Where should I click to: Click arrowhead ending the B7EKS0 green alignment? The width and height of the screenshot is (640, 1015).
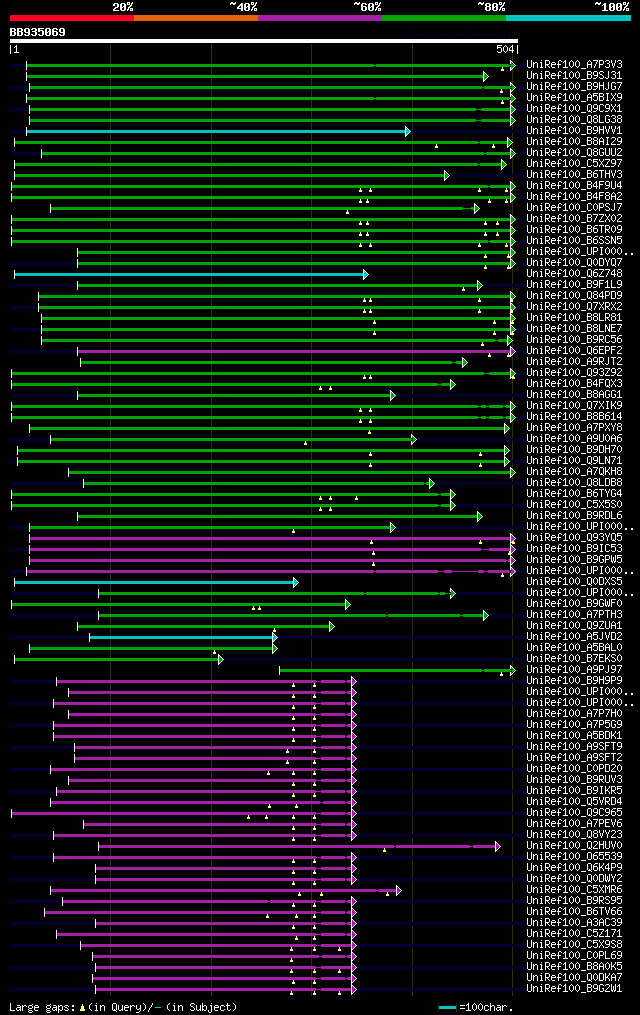221,660
